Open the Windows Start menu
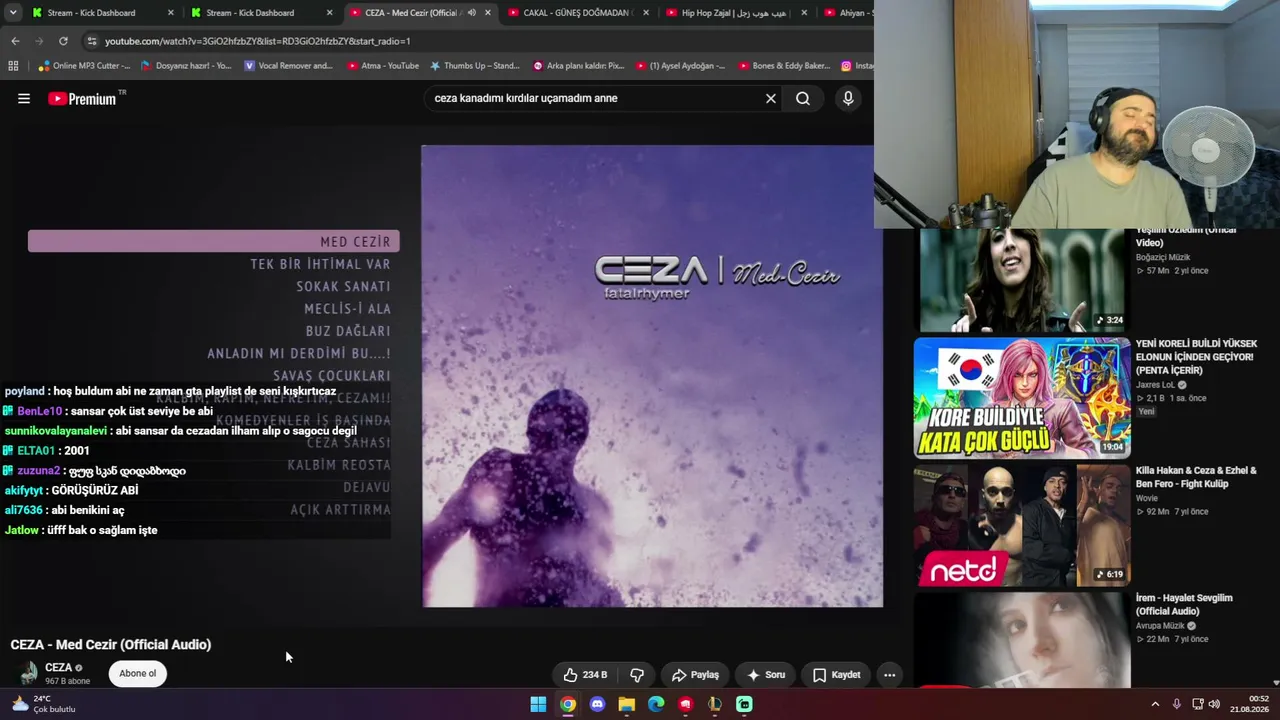Screen dimensions: 1280x720 (538, 704)
